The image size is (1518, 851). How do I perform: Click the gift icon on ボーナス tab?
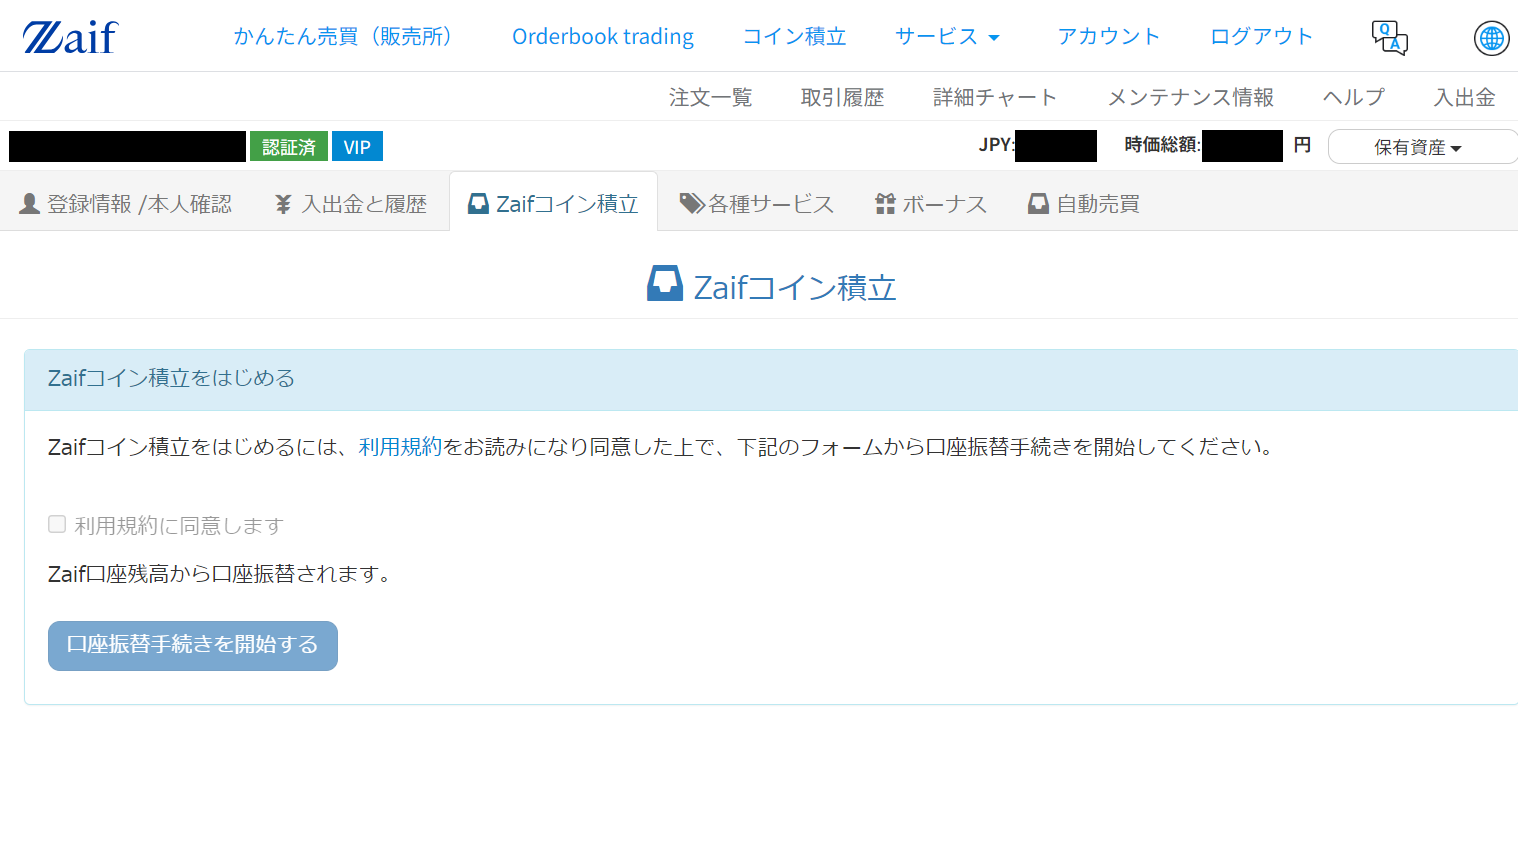point(885,204)
